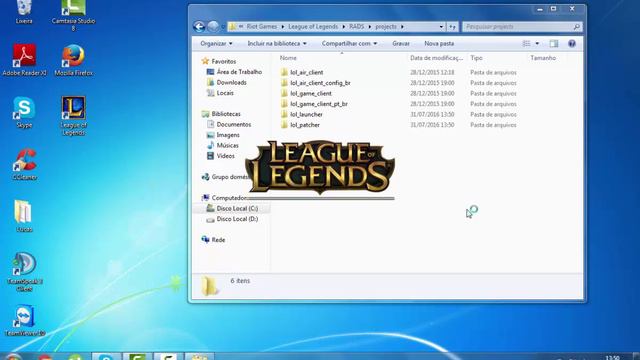
Task: Expand arrow after Riot Games breadcrumb
Action: [282, 27]
